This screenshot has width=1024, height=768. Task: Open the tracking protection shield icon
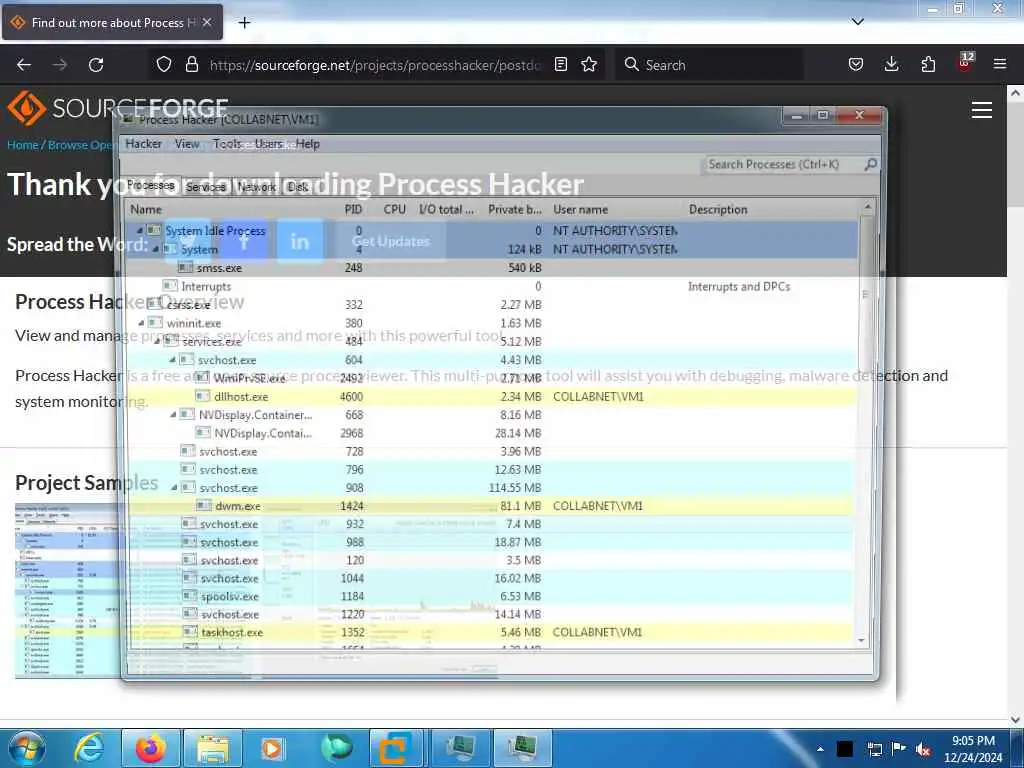[x=164, y=65]
